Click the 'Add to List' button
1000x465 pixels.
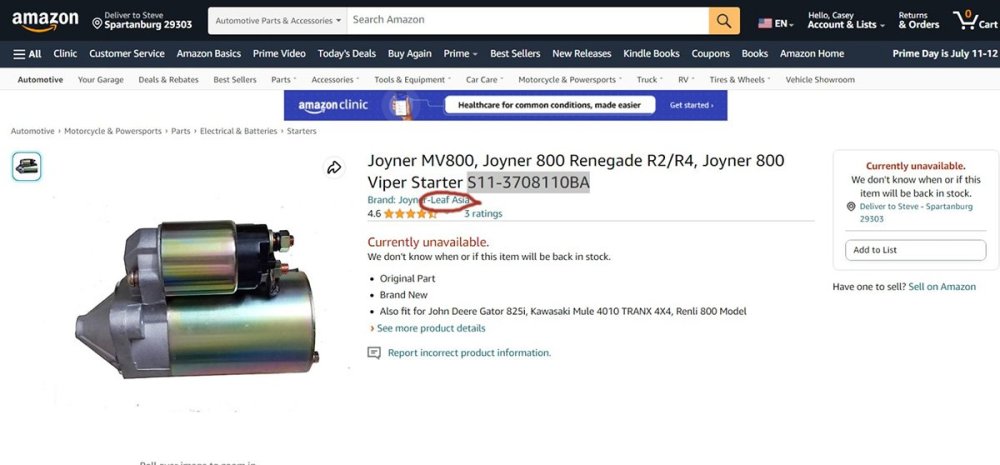coord(915,250)
